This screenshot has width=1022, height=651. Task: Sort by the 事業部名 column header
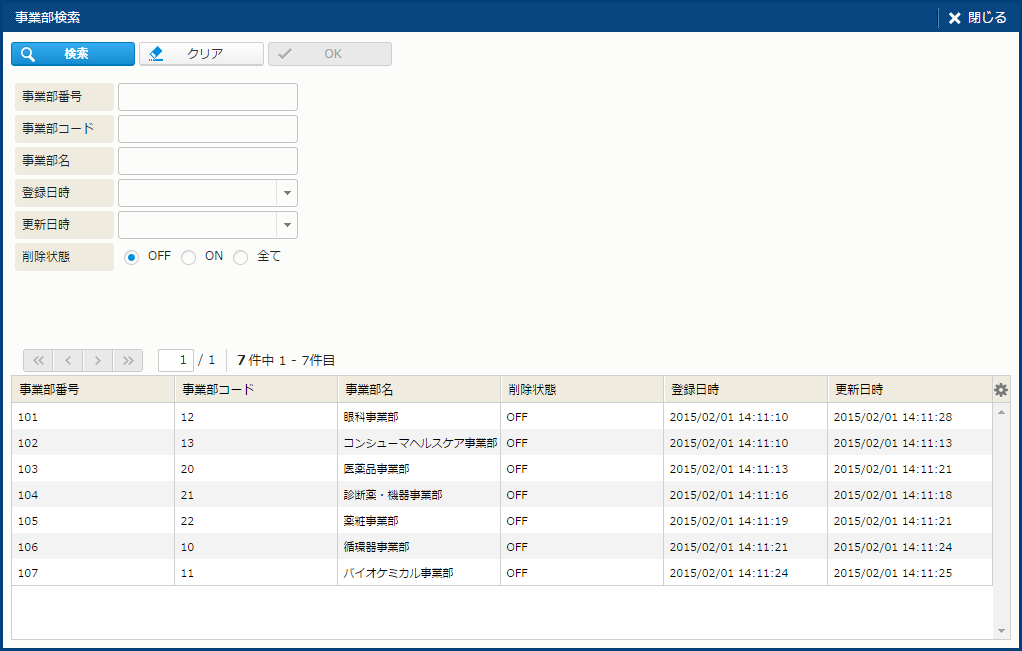(418, 389)
